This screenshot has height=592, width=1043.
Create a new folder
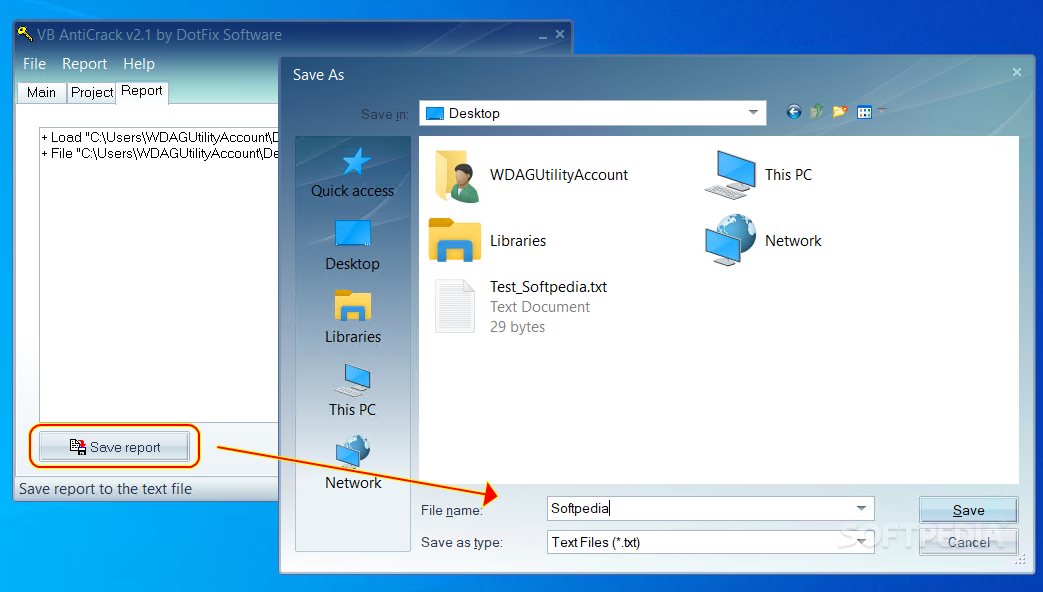pyautogui.click(x=839, y=112)
